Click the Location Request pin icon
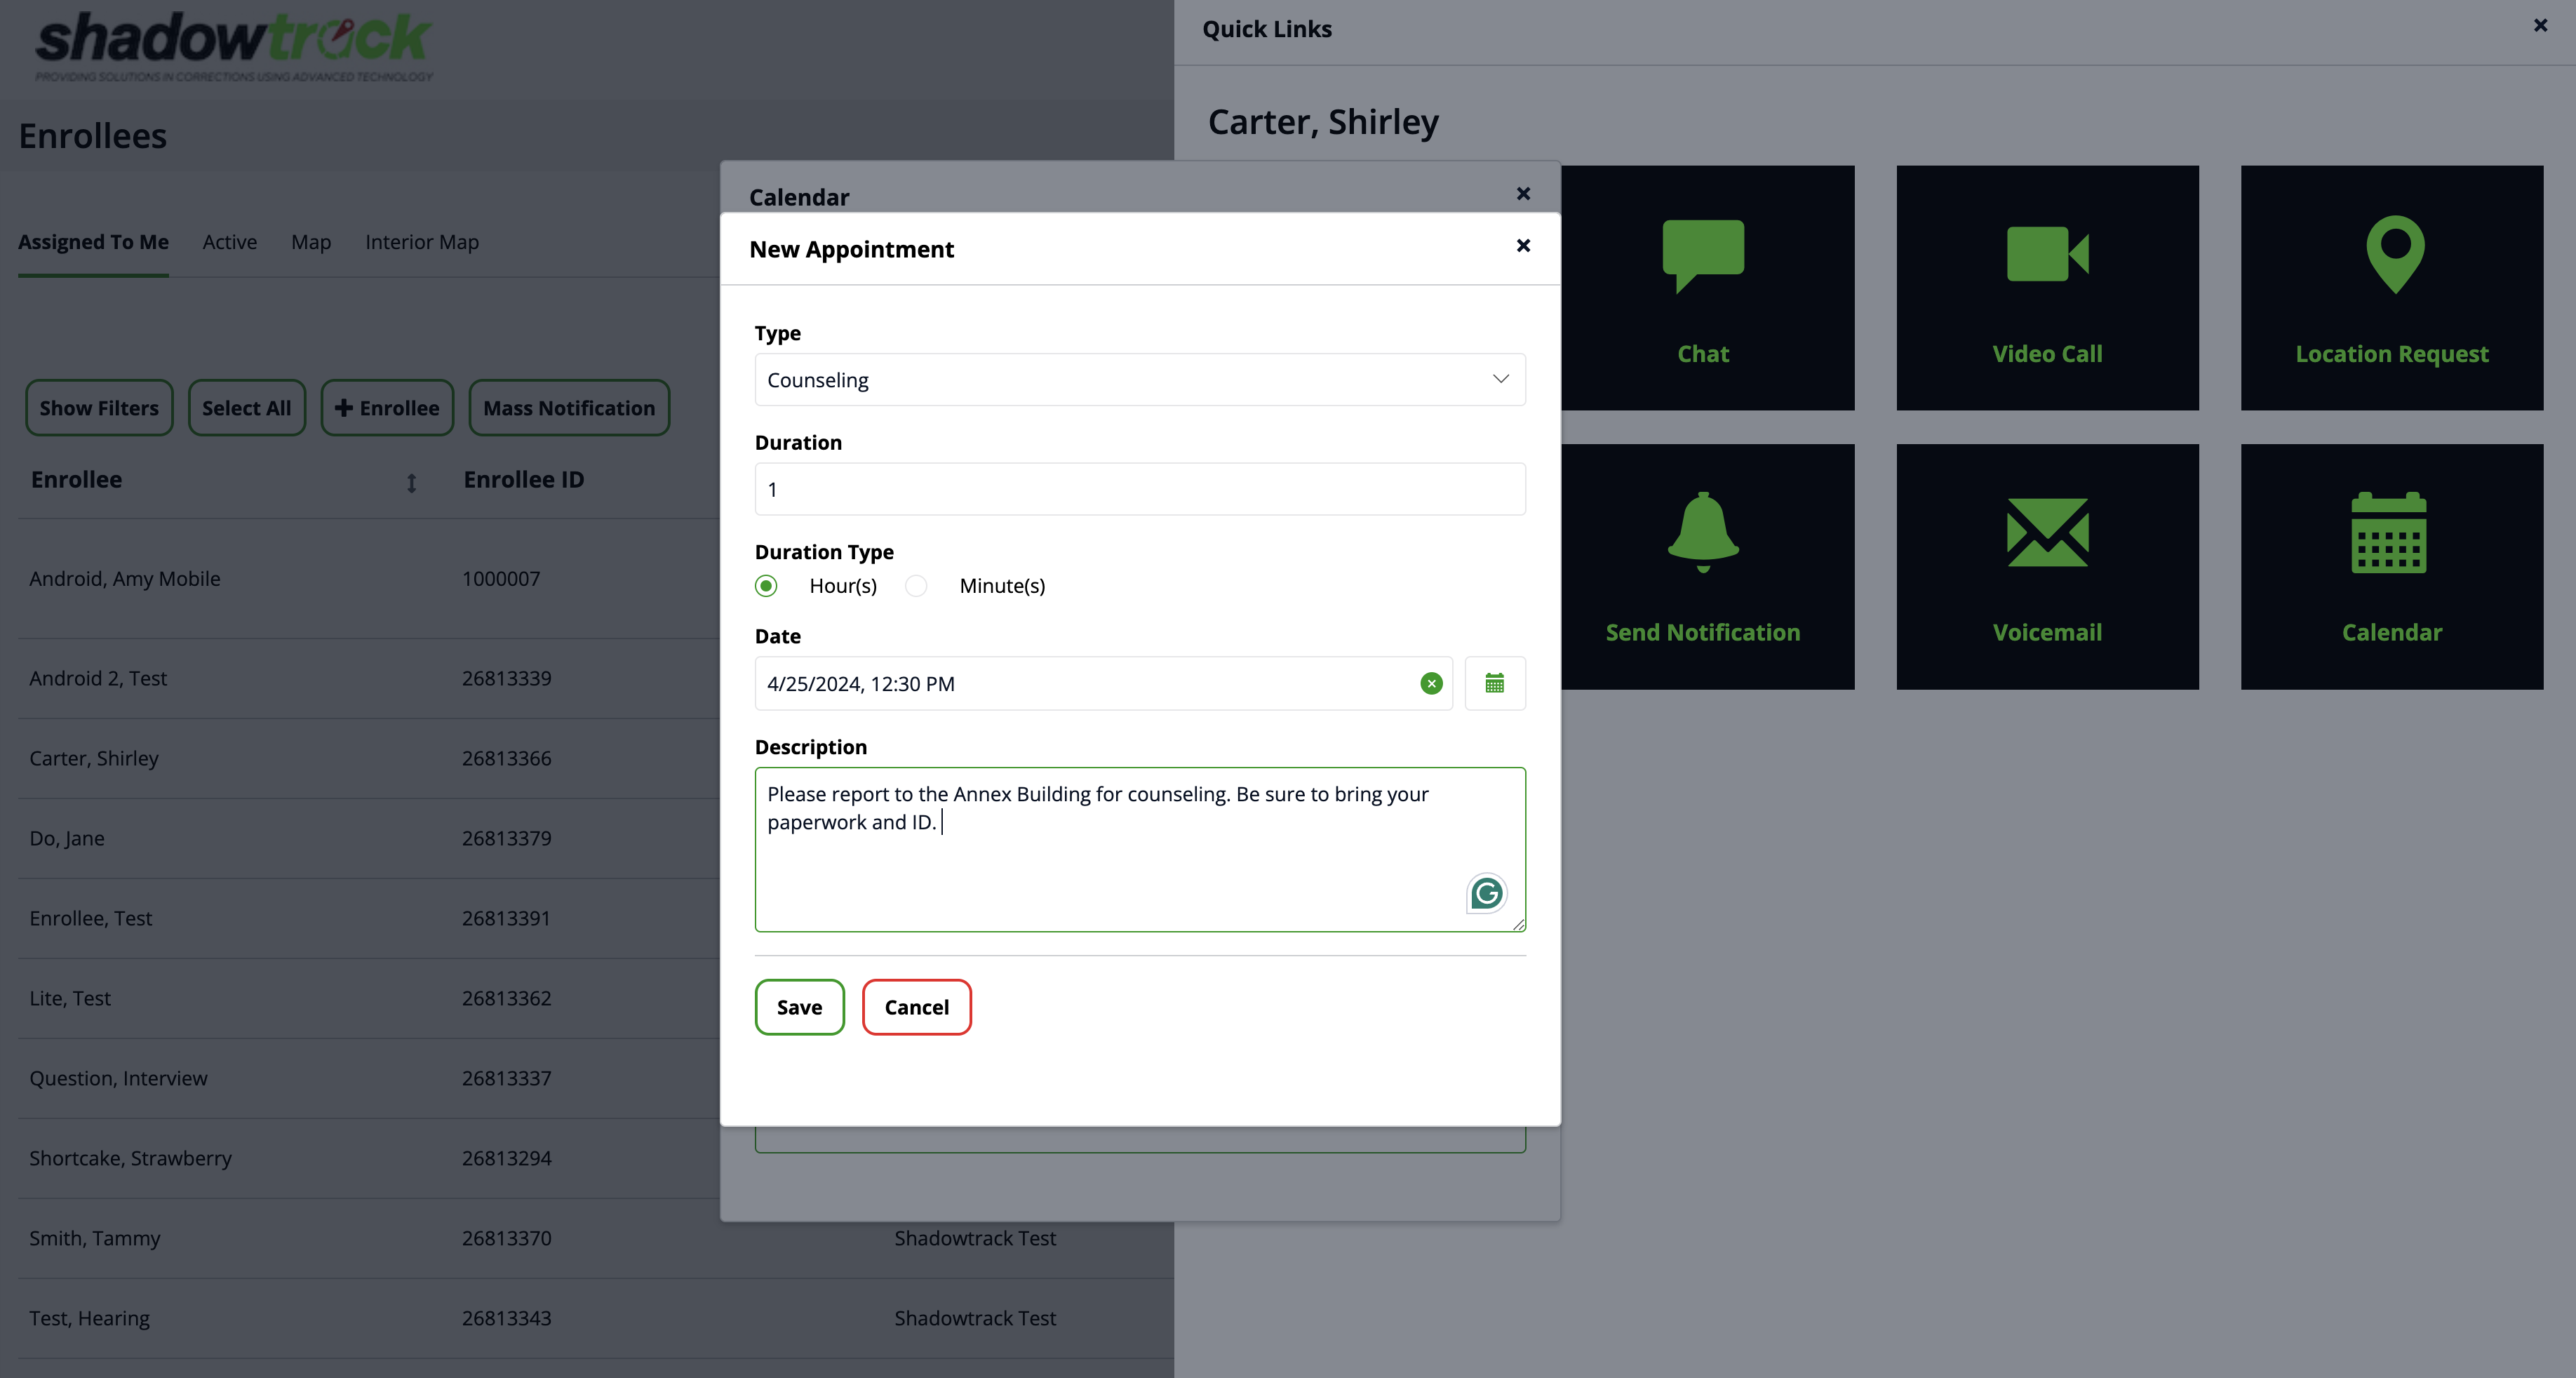Screen dimensions: 2576x1378 (2395, 255)
